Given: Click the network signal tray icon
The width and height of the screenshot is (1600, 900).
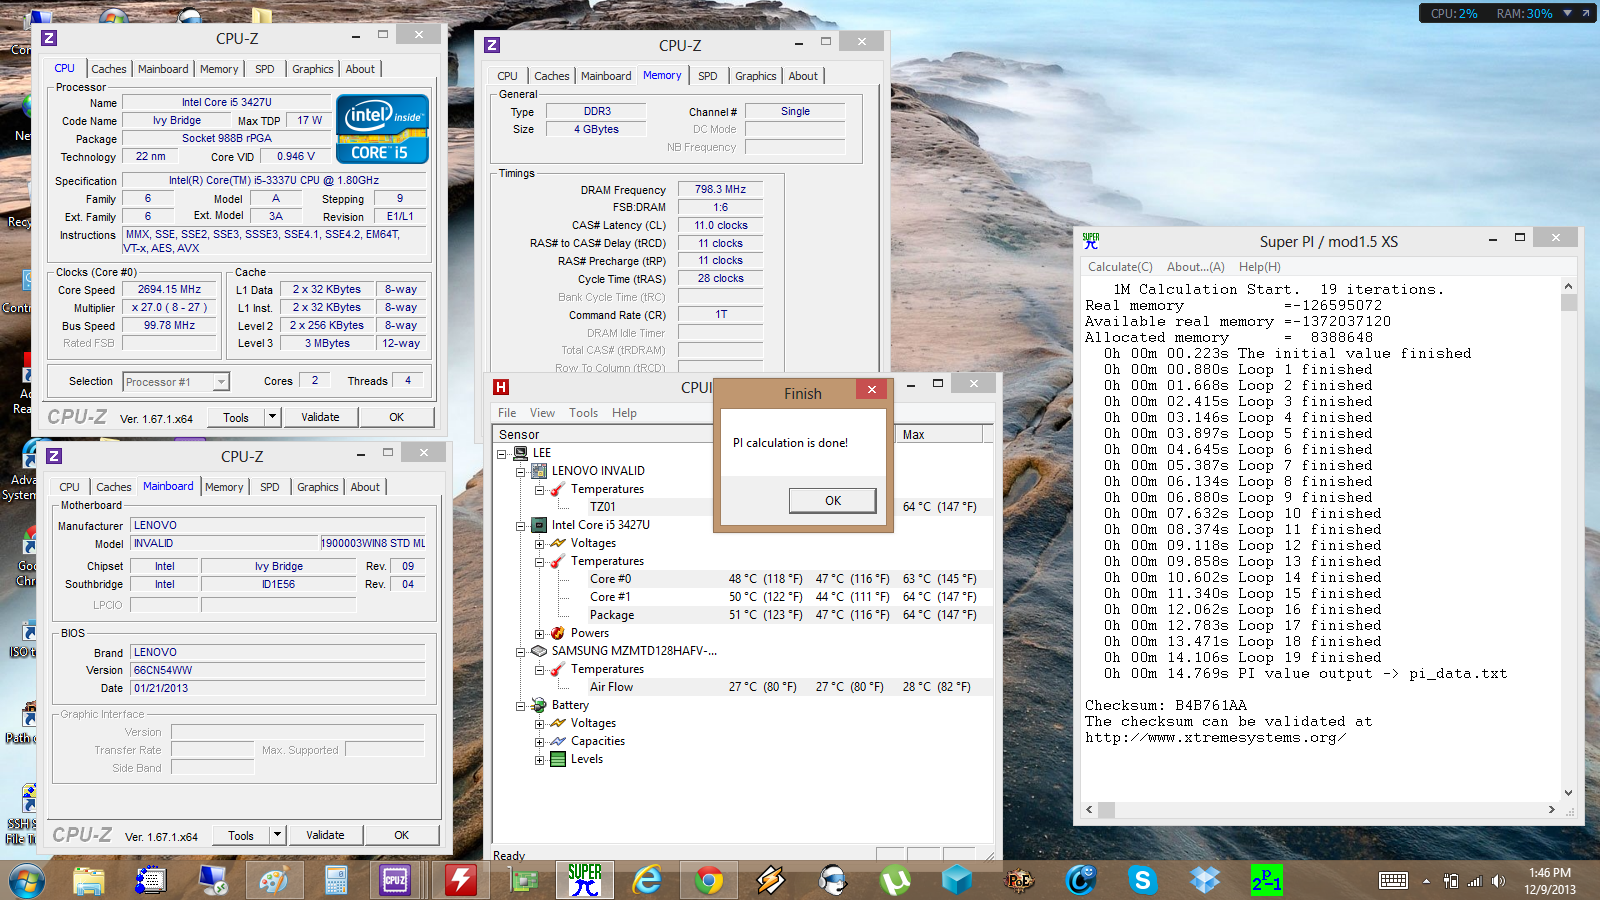Looking at the screenshot, I should (1474, 881).
